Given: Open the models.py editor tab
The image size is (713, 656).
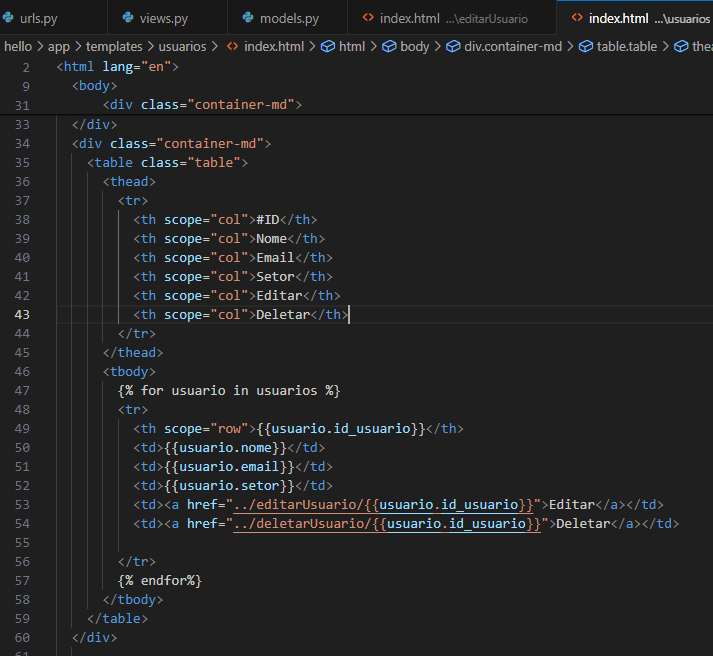Looking at the screenshot, I should tap(289, 18).
